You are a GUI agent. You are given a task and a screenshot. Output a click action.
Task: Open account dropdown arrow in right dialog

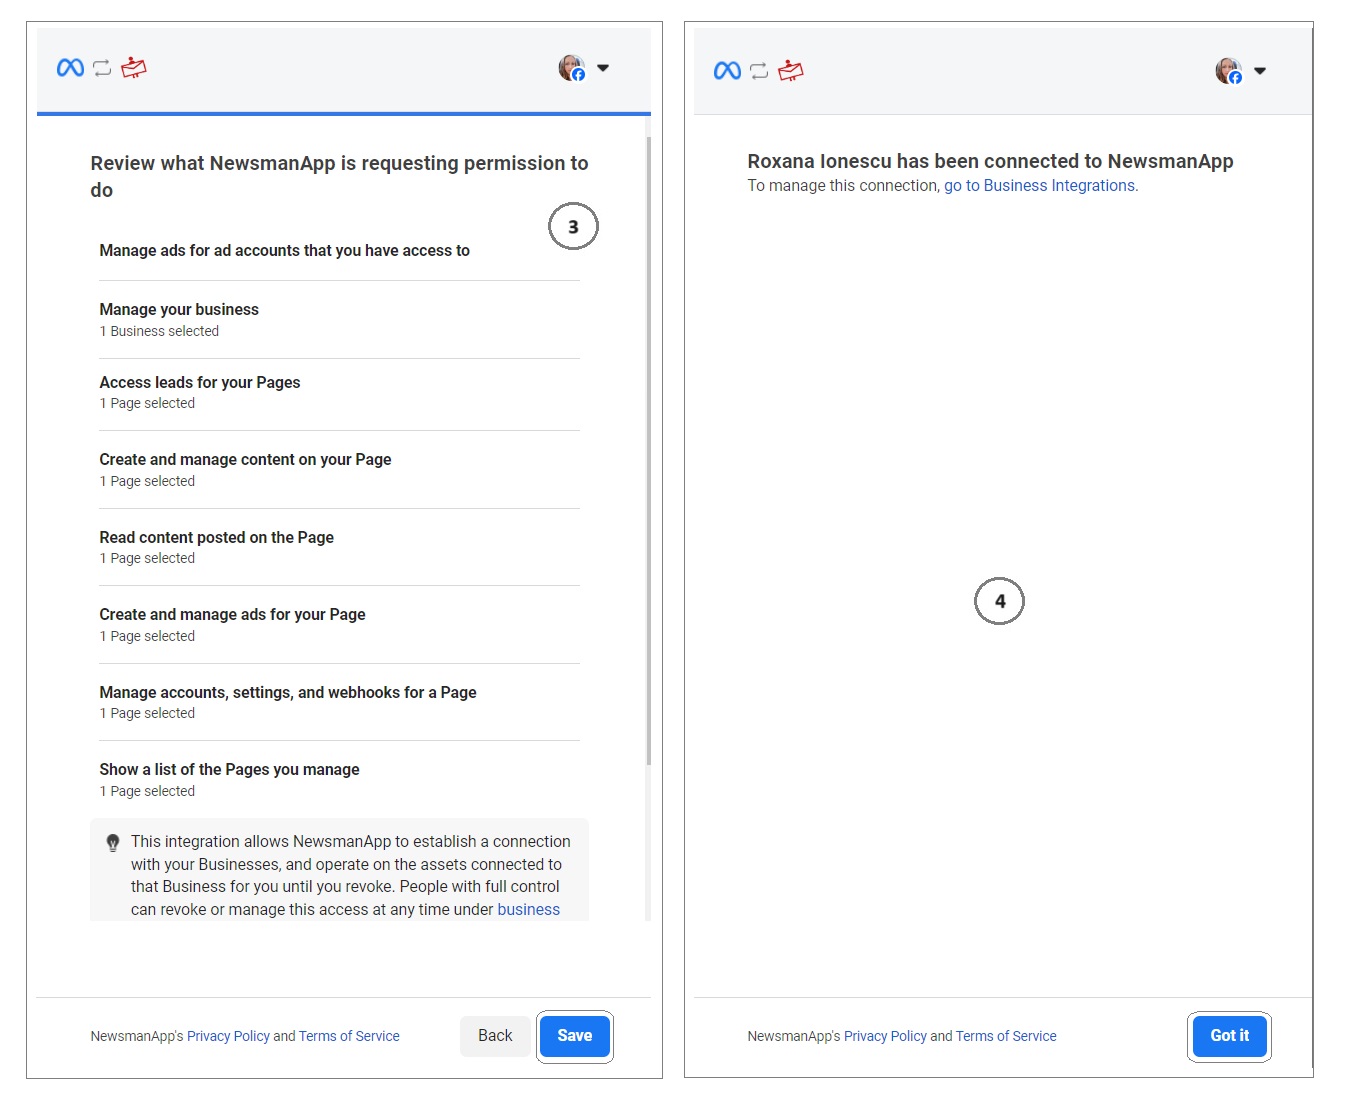point(1260,71)
